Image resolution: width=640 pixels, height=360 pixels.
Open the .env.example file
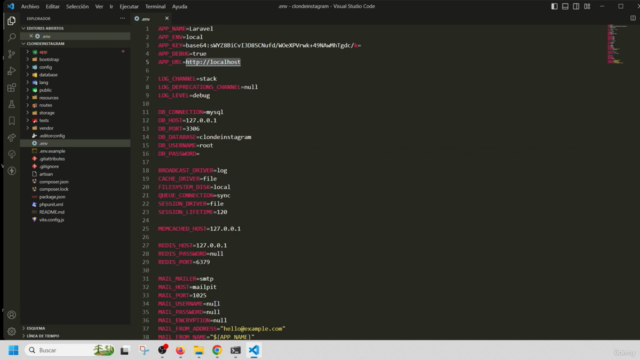[52, 151]
